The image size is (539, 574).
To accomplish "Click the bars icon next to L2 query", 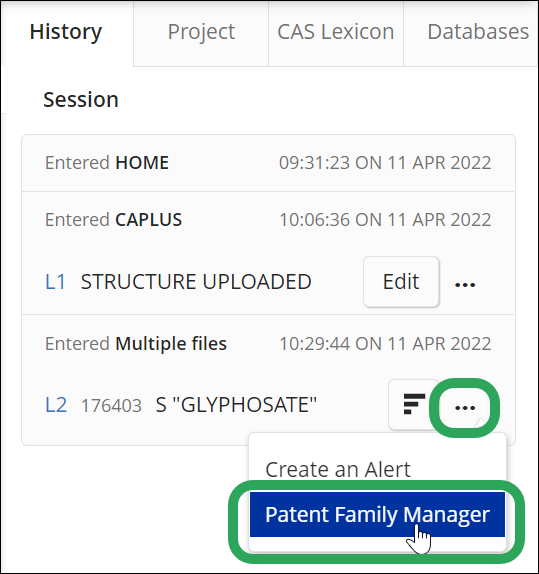I will (414, 404).
